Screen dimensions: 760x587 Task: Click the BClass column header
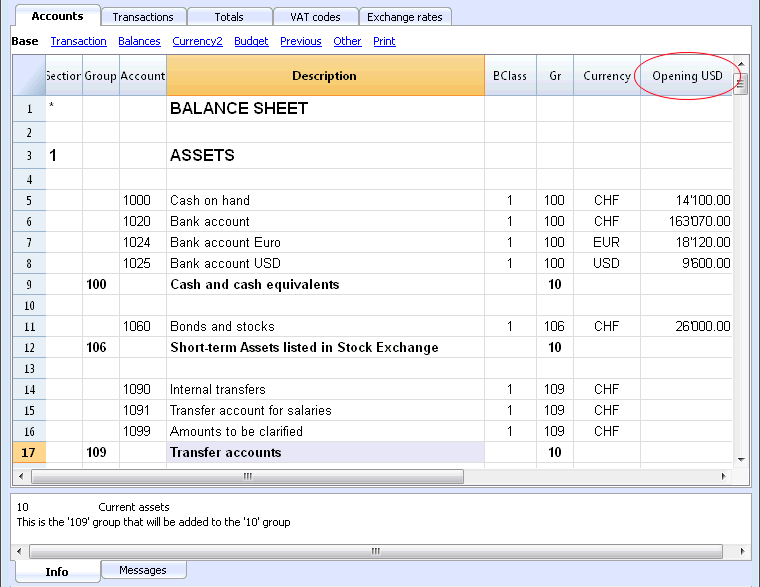pyautogui.click(x=510, y=76)
